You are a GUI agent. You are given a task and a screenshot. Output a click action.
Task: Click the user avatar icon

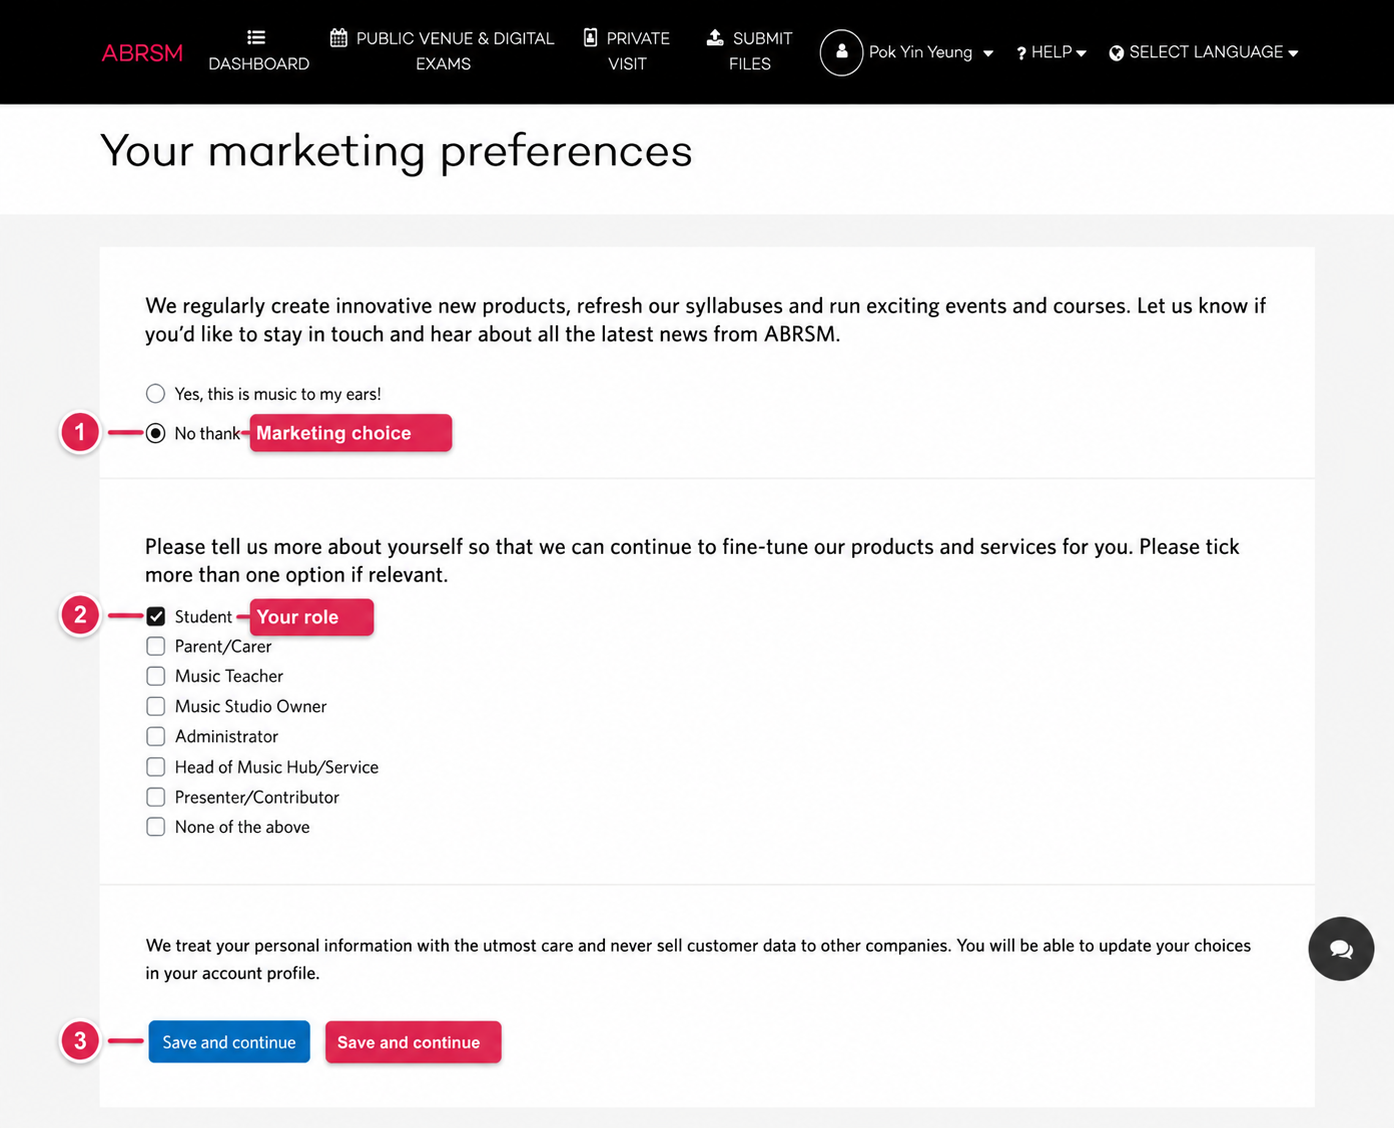(841, 52)
